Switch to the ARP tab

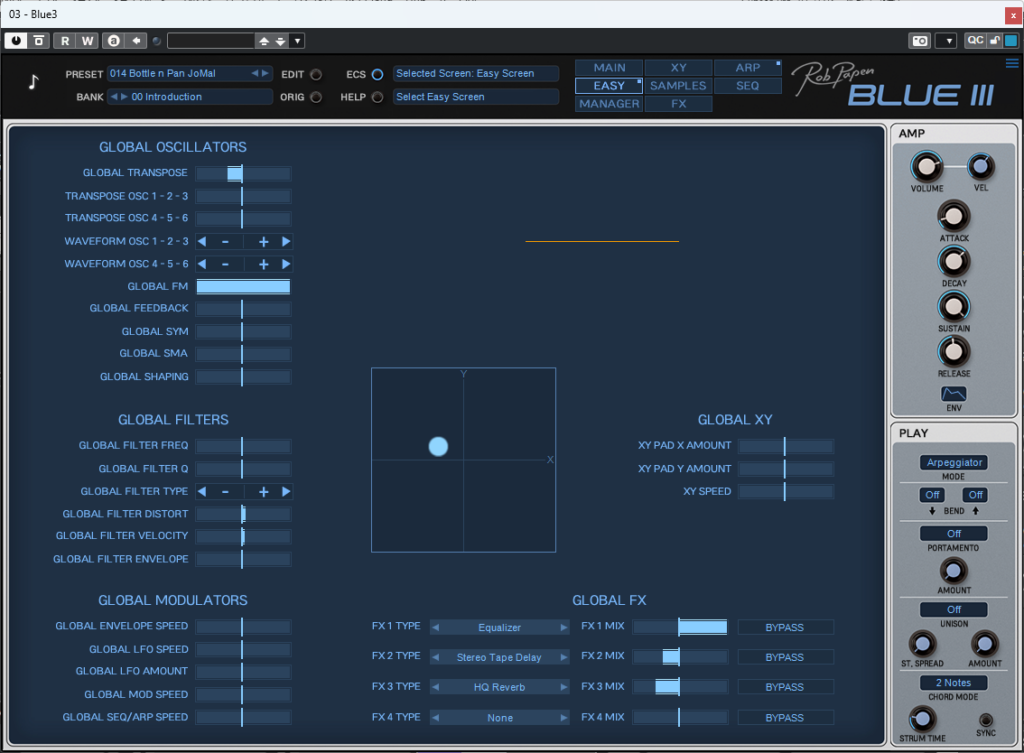pyautogui.click(x=747, y=68)
